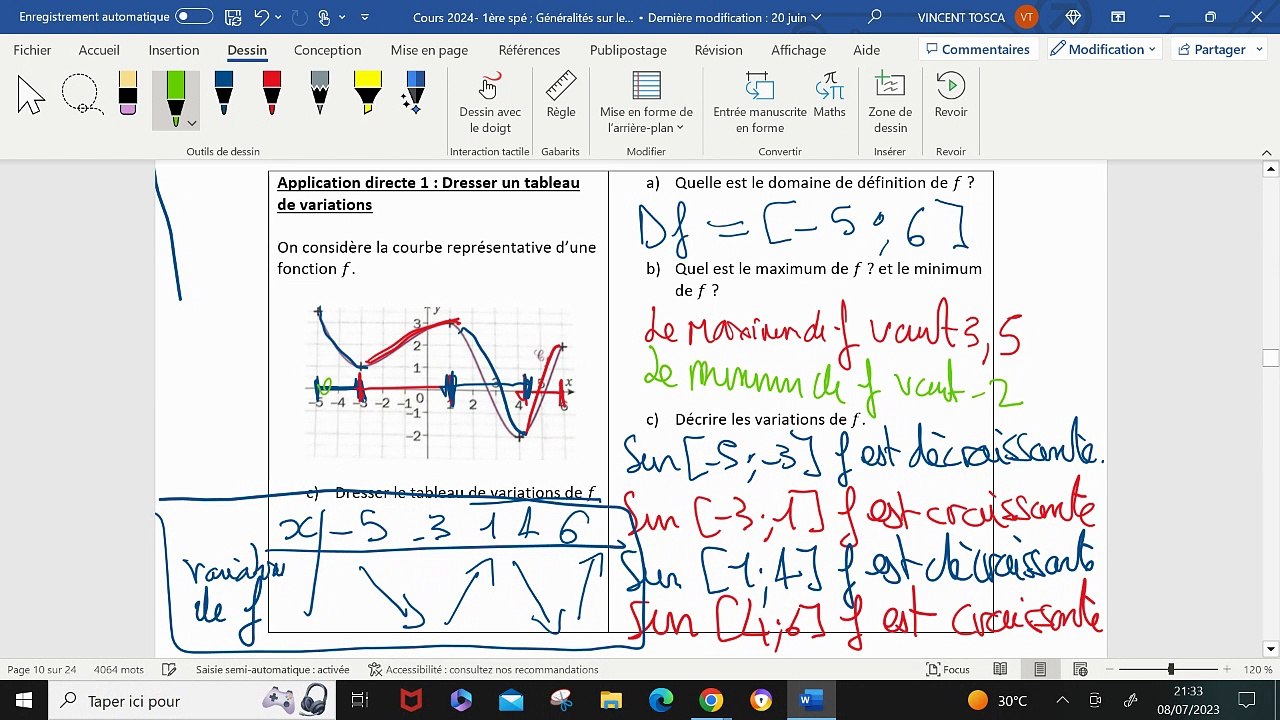
Task: Expand the Undo history dropdown
Action: [279, 17]
